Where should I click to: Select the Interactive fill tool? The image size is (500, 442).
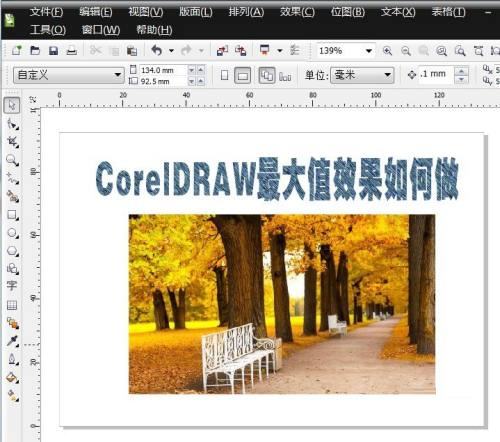tap(13, 395)
